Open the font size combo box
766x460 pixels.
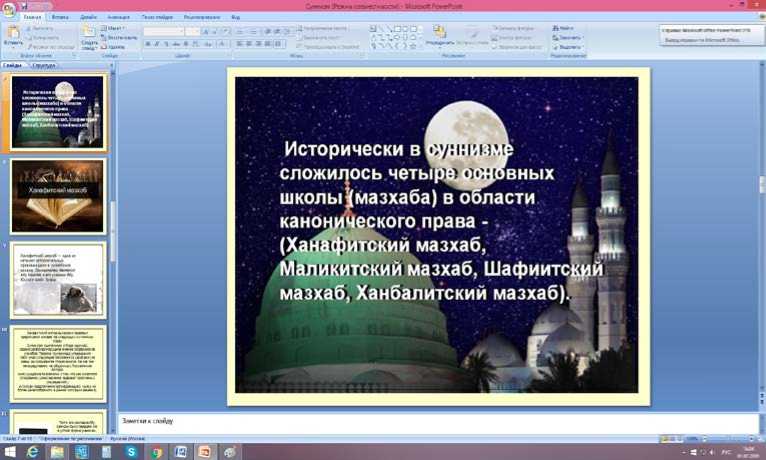192,32
